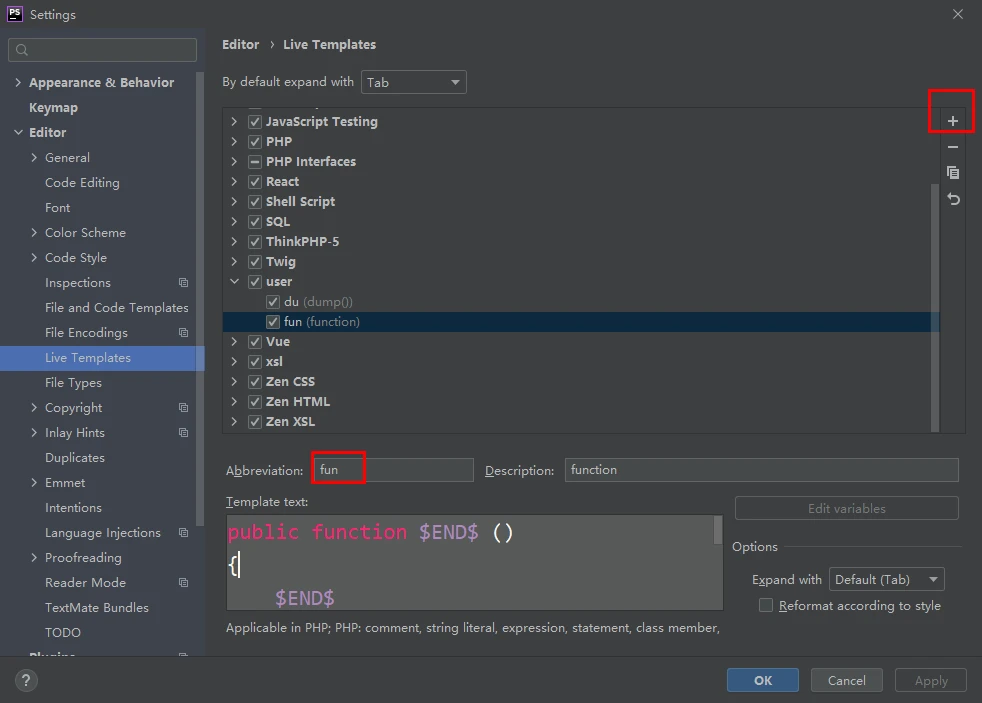Enable Reformat according to style checkbox
Viewport: 982px width, 703px height.
tap(766, 605)
